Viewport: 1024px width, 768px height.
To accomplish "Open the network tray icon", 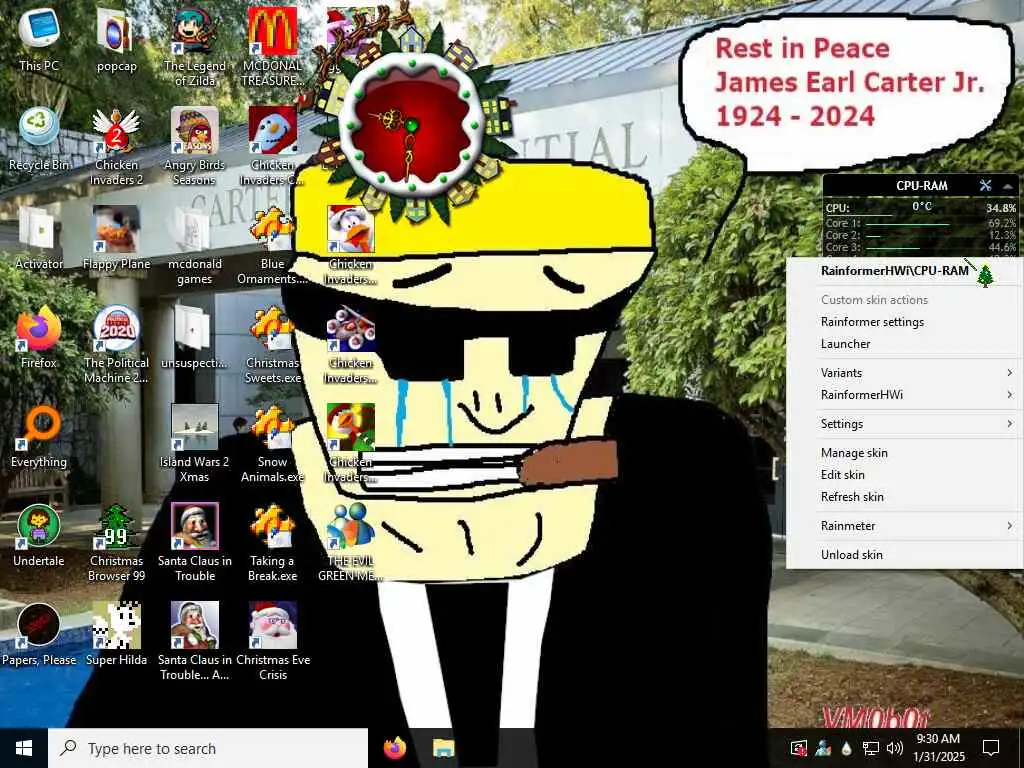I will pyautogui.click(x=871, y=748).
